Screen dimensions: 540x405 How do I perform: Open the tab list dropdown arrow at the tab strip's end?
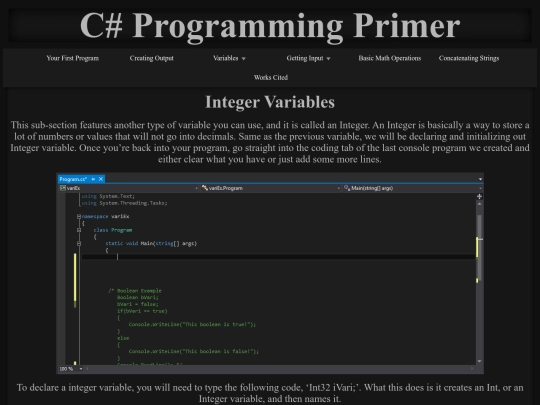click(x=480, y=179)
